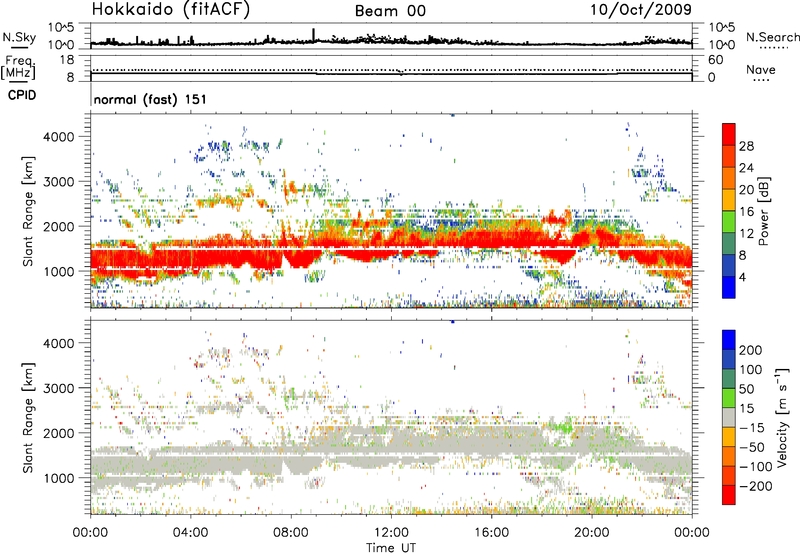
Task: Click the date '10/Oct/2009'
Action: coord(641,10)
